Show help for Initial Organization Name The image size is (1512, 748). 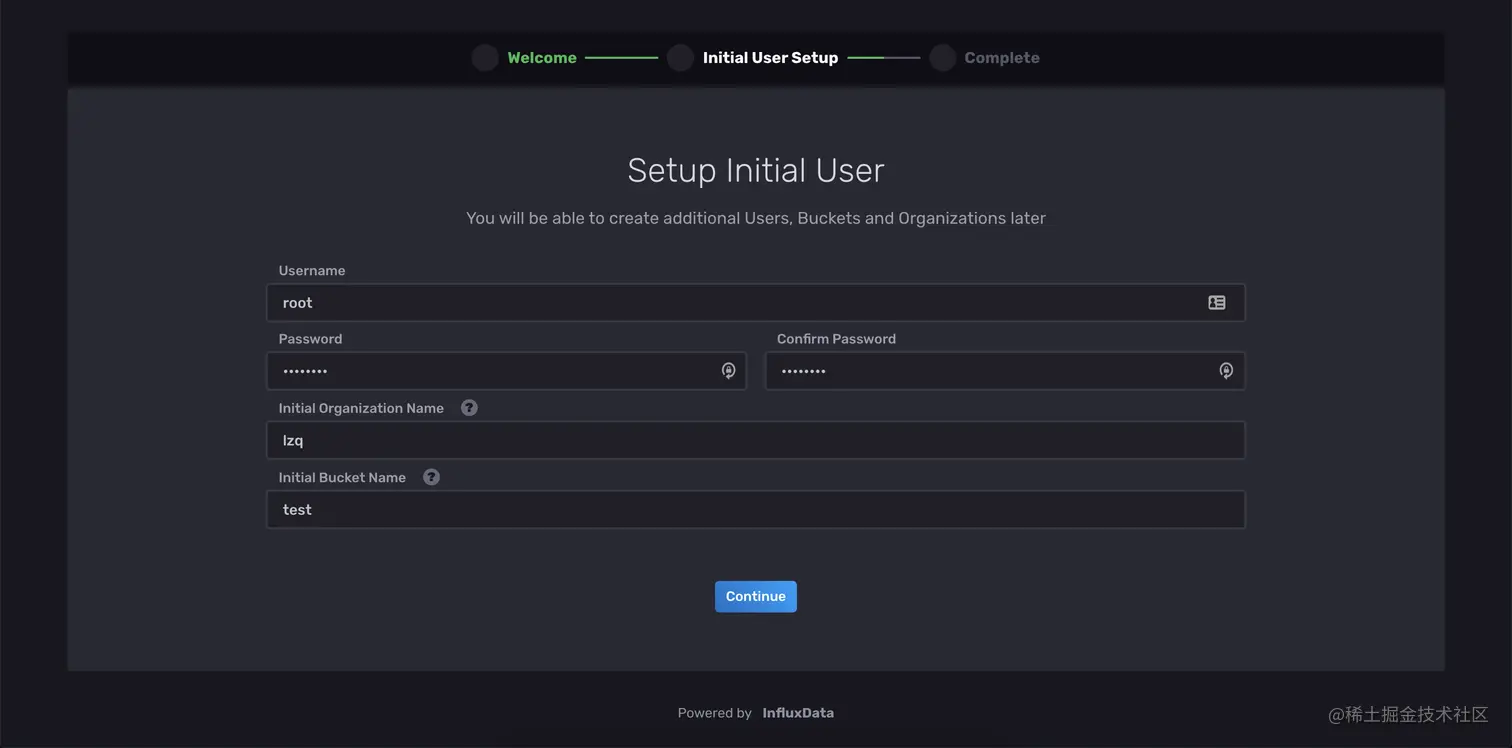(469, 408)
